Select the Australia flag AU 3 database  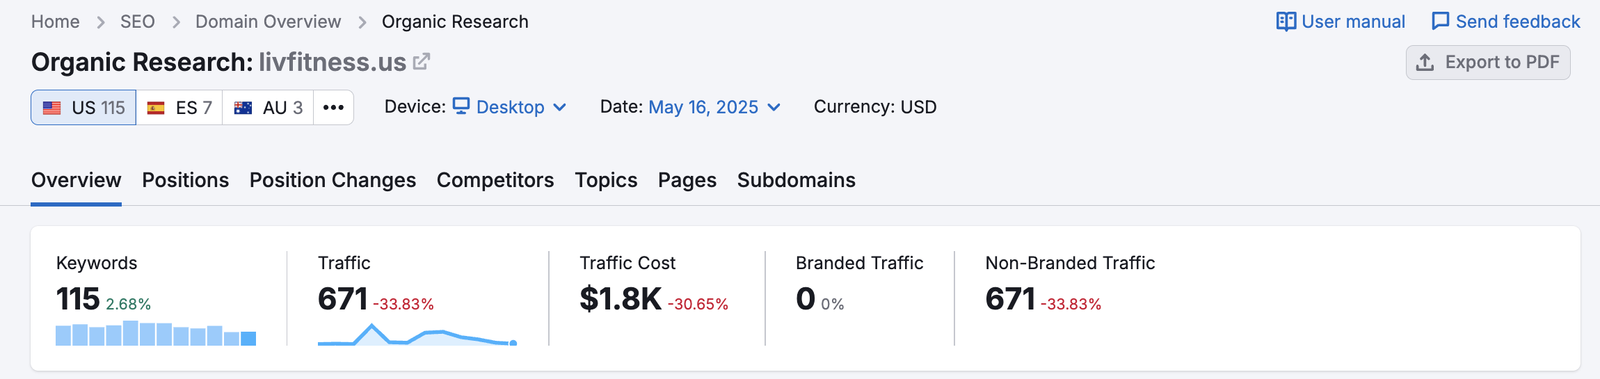268,108
